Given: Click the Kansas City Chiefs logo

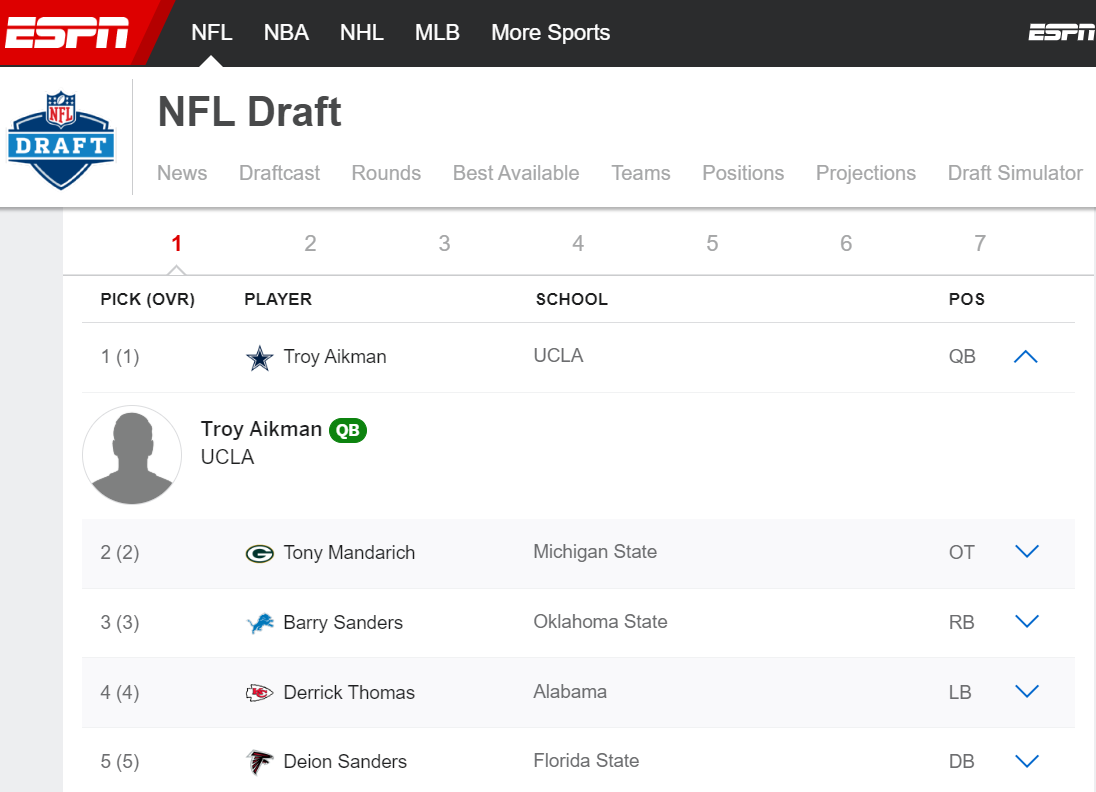Looking at the screenshot, I should point(259,693).
